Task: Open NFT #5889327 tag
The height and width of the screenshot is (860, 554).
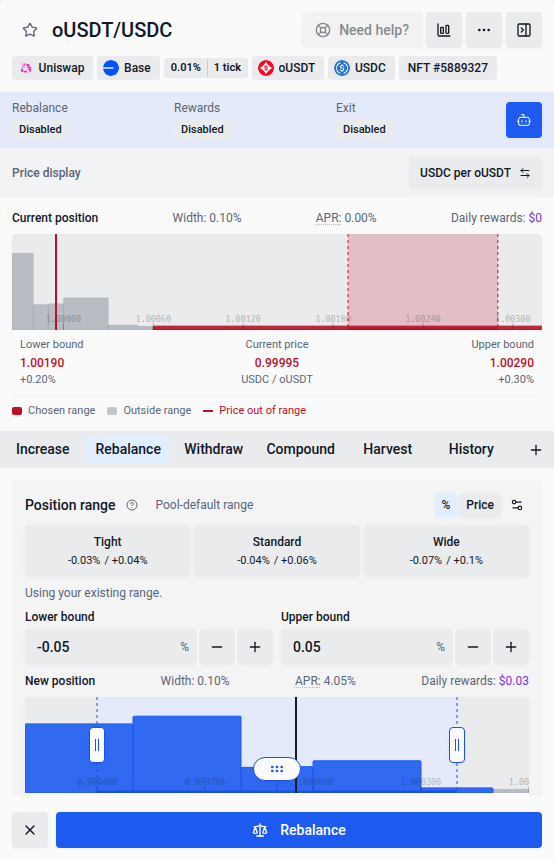Action: 448,68
